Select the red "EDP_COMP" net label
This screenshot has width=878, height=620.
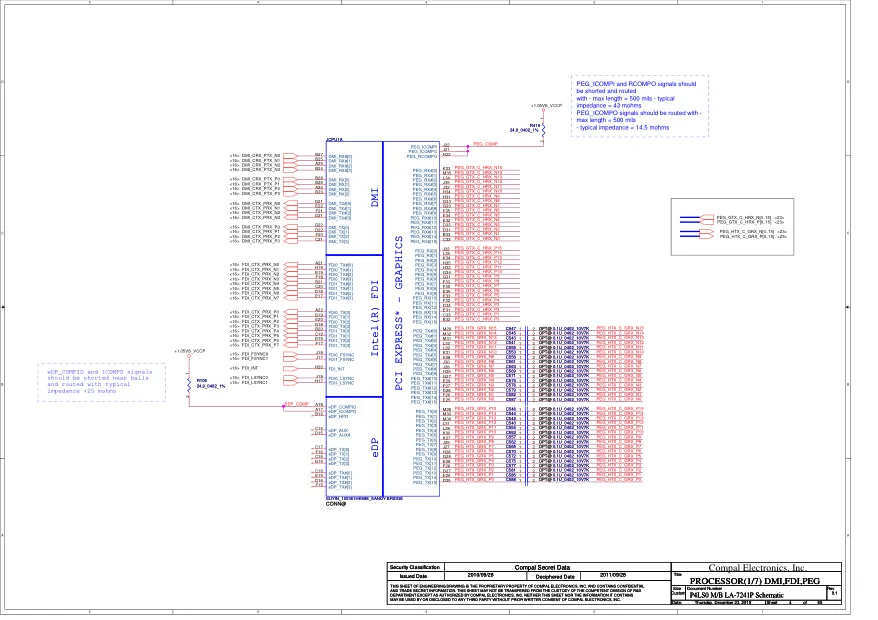297,404
